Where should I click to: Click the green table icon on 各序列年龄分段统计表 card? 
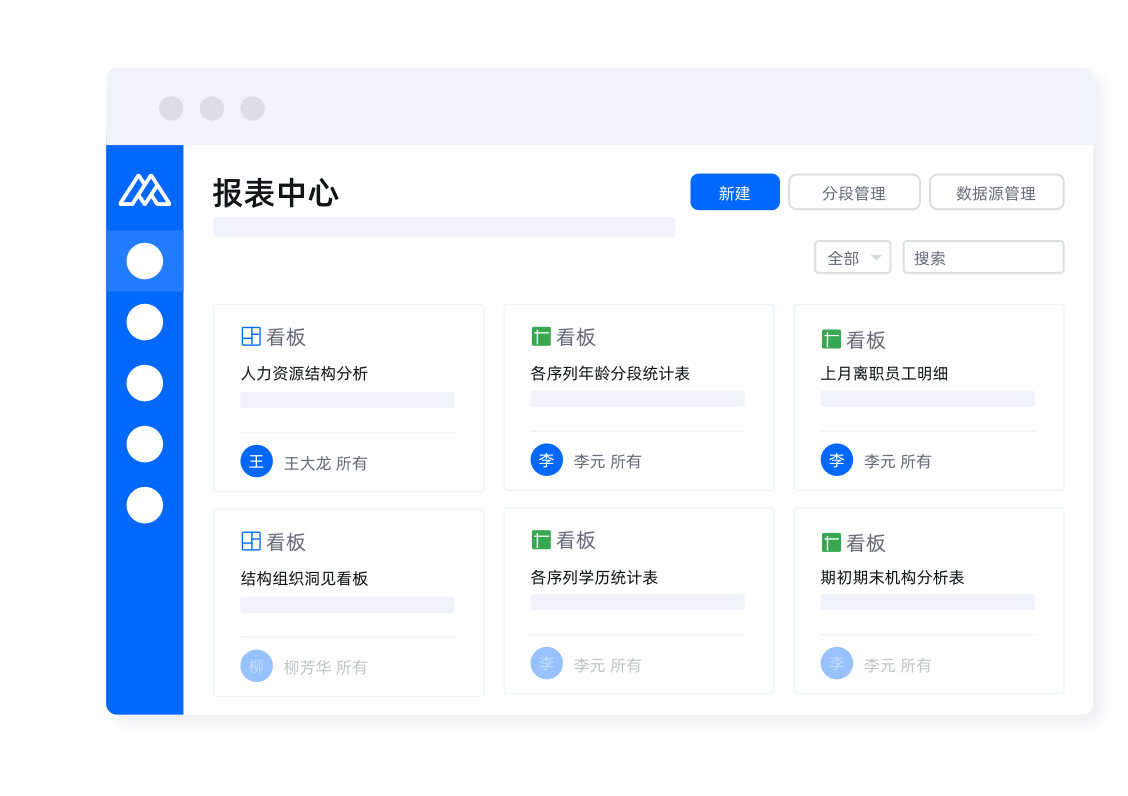[x=541, y=337]
